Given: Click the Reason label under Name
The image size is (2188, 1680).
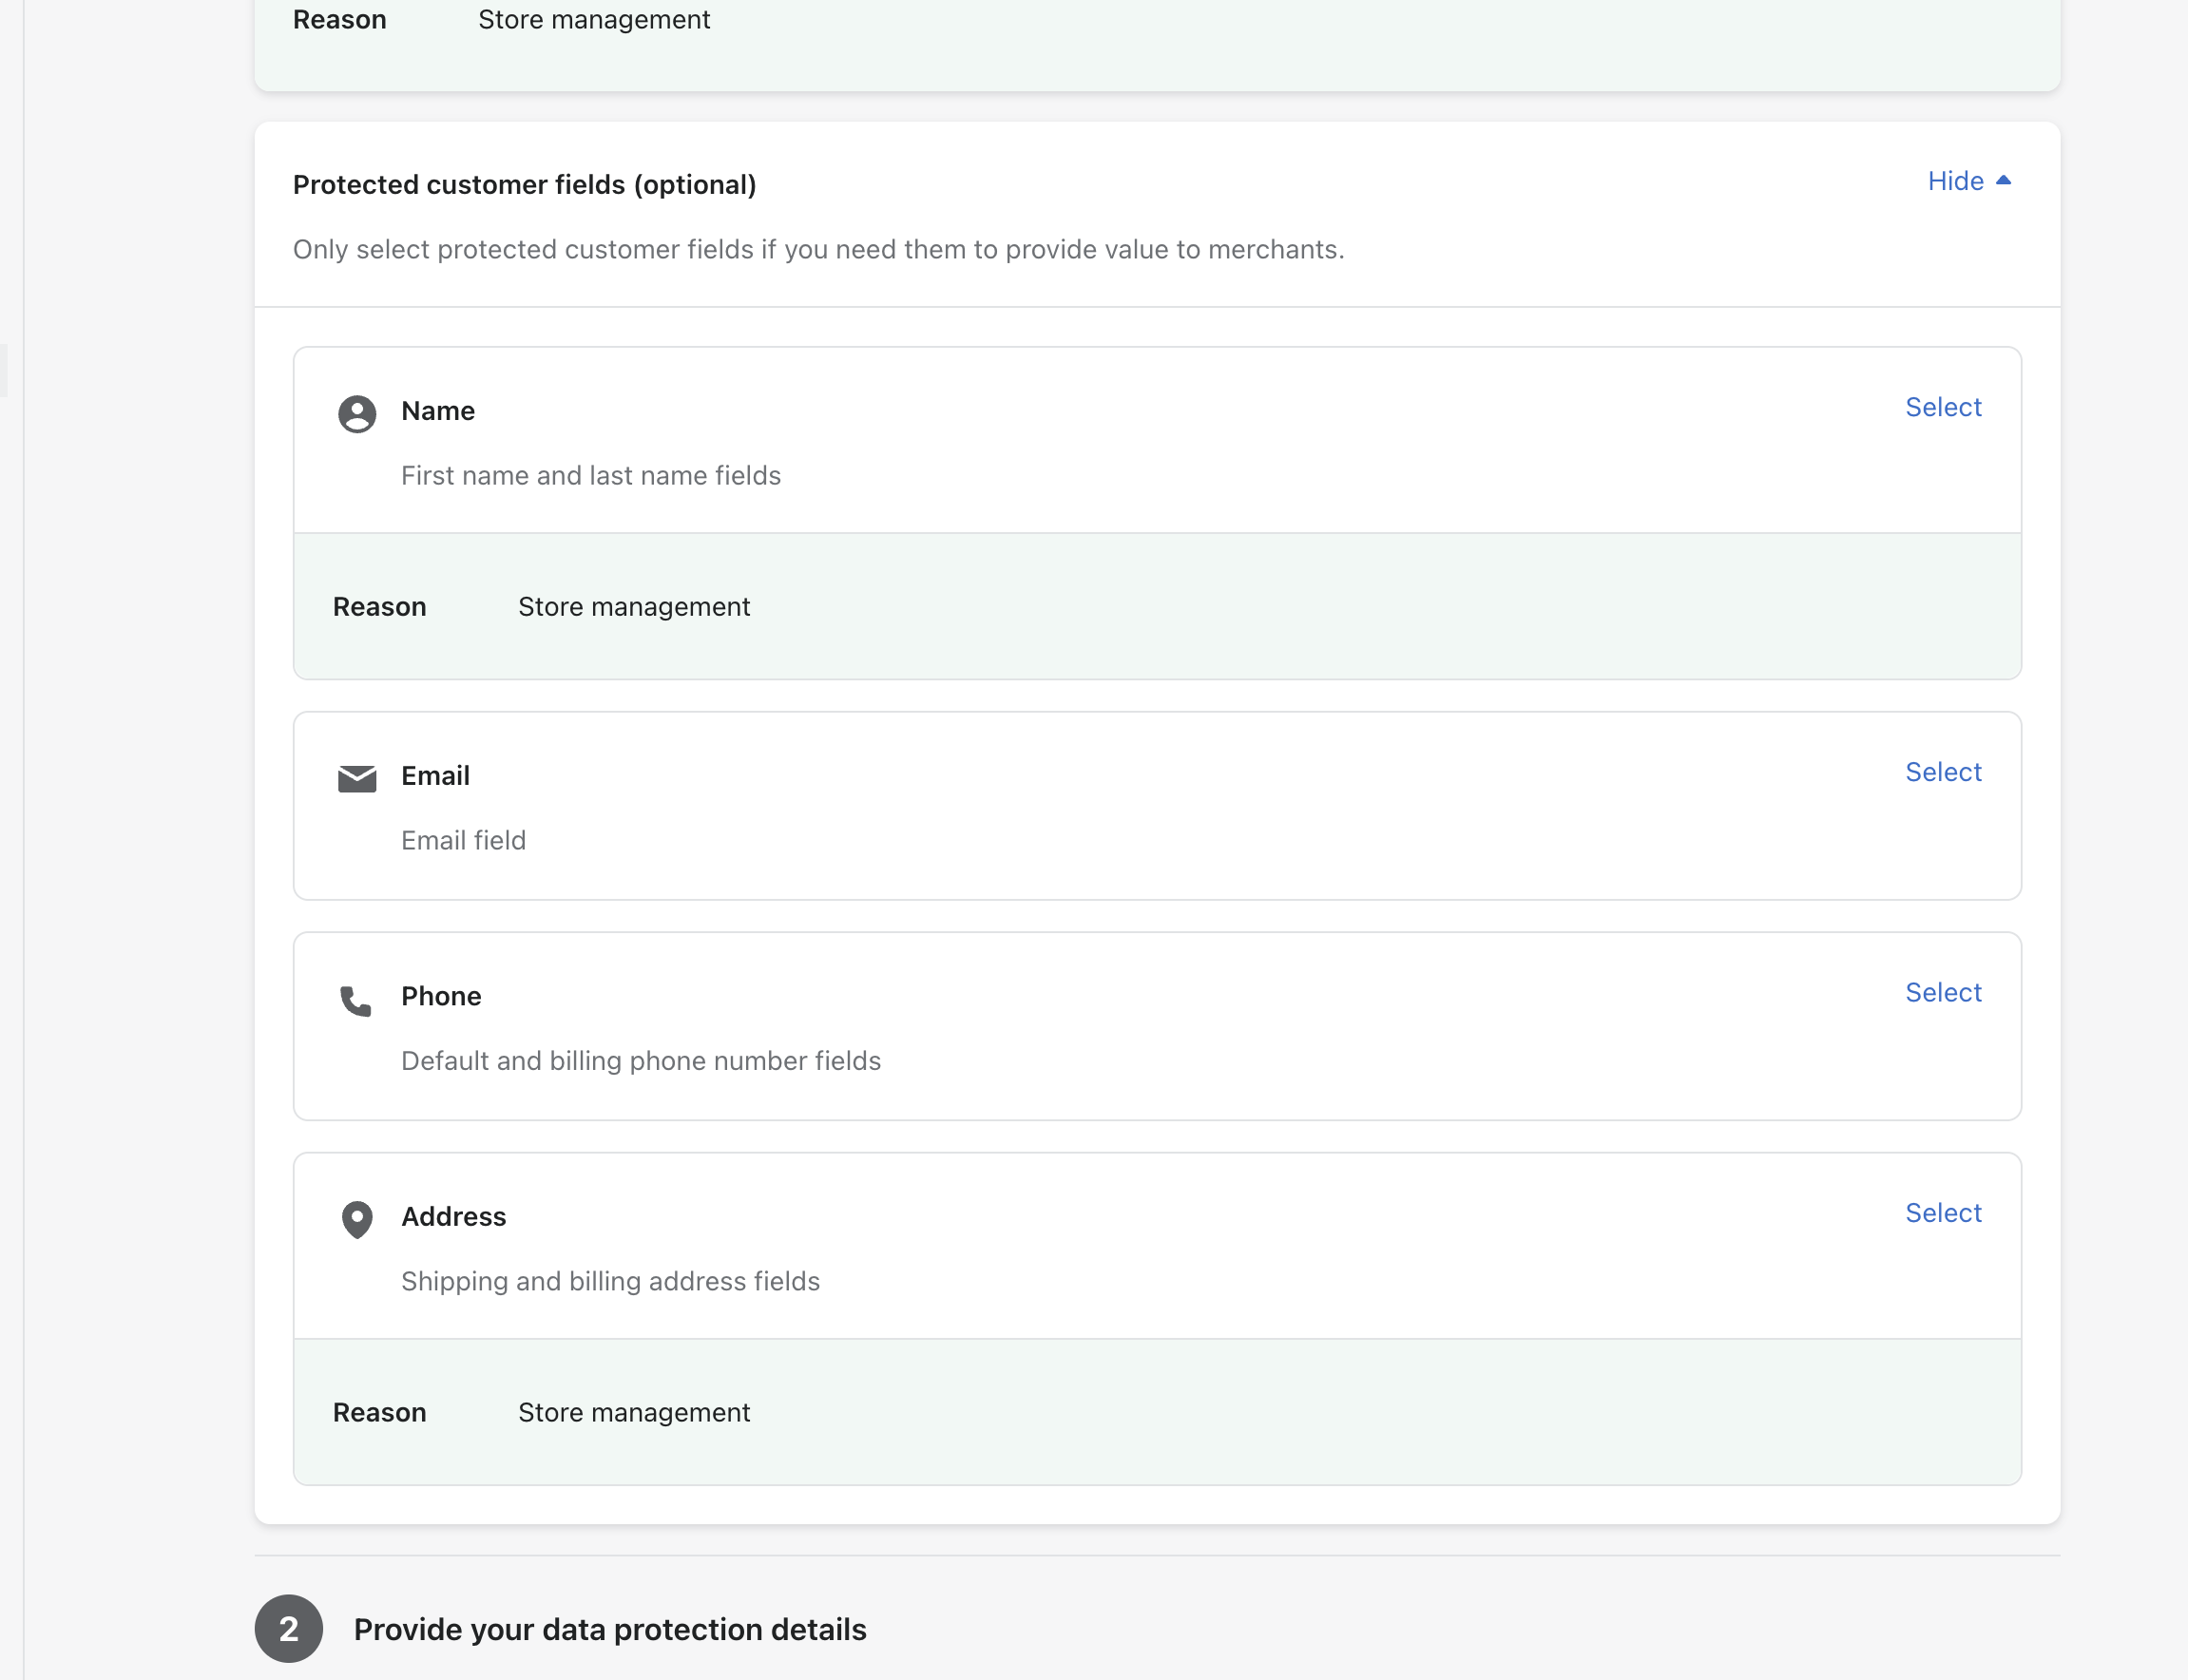Looking at the screenshot, I should (380, 607).
